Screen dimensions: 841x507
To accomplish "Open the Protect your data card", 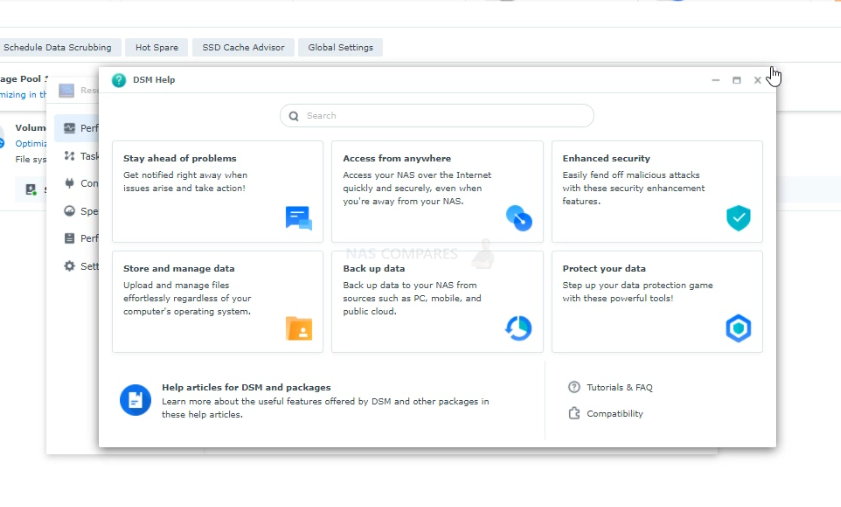I will pos(657,302).
